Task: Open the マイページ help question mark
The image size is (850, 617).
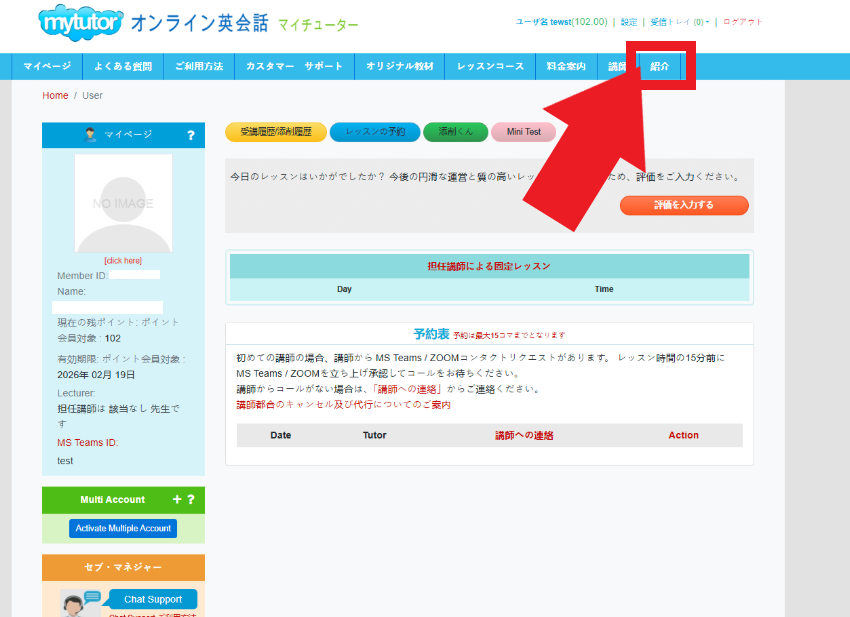Action: coord(191,135)
